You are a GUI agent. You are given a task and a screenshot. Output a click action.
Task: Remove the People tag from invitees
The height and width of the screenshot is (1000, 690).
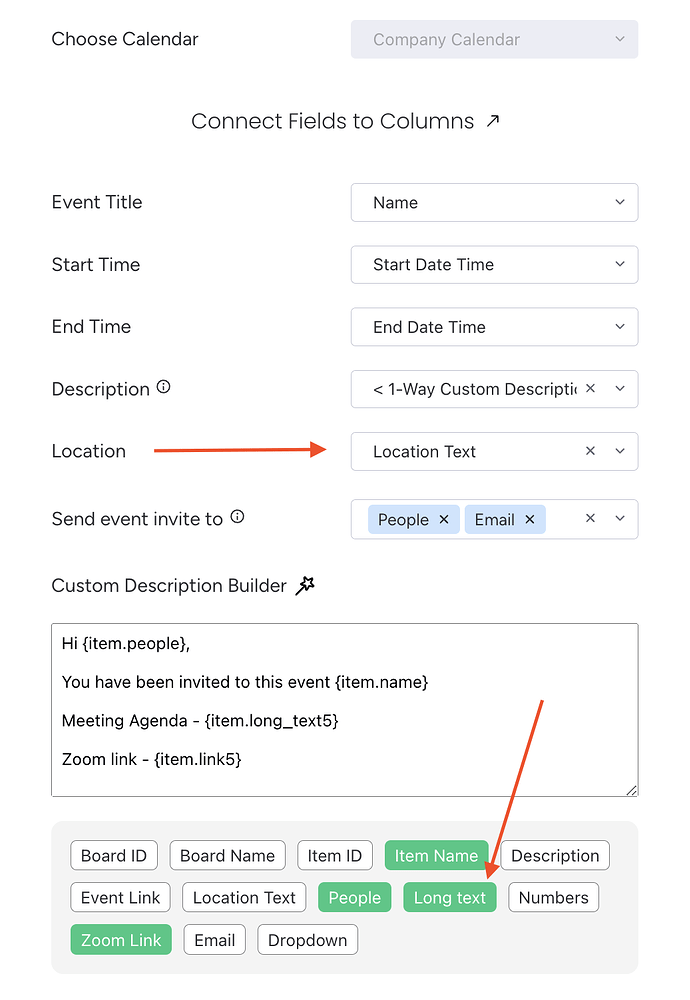pos(444,519)
